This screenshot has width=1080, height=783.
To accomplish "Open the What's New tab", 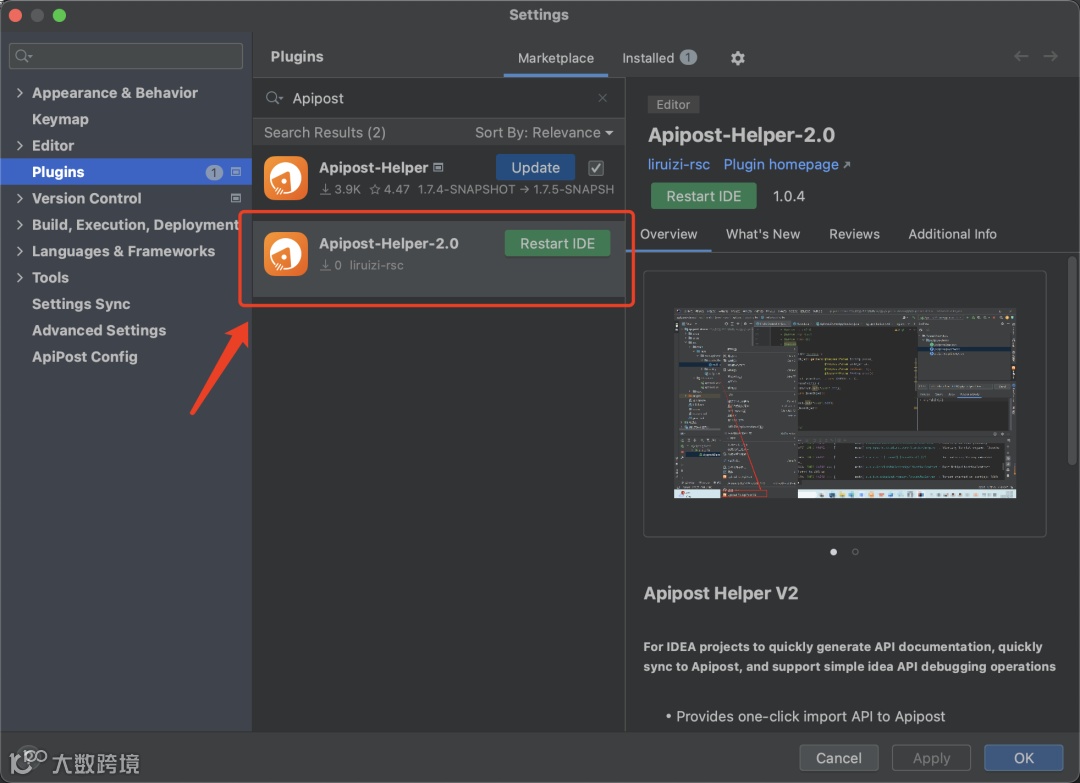I will click(762, 234).
